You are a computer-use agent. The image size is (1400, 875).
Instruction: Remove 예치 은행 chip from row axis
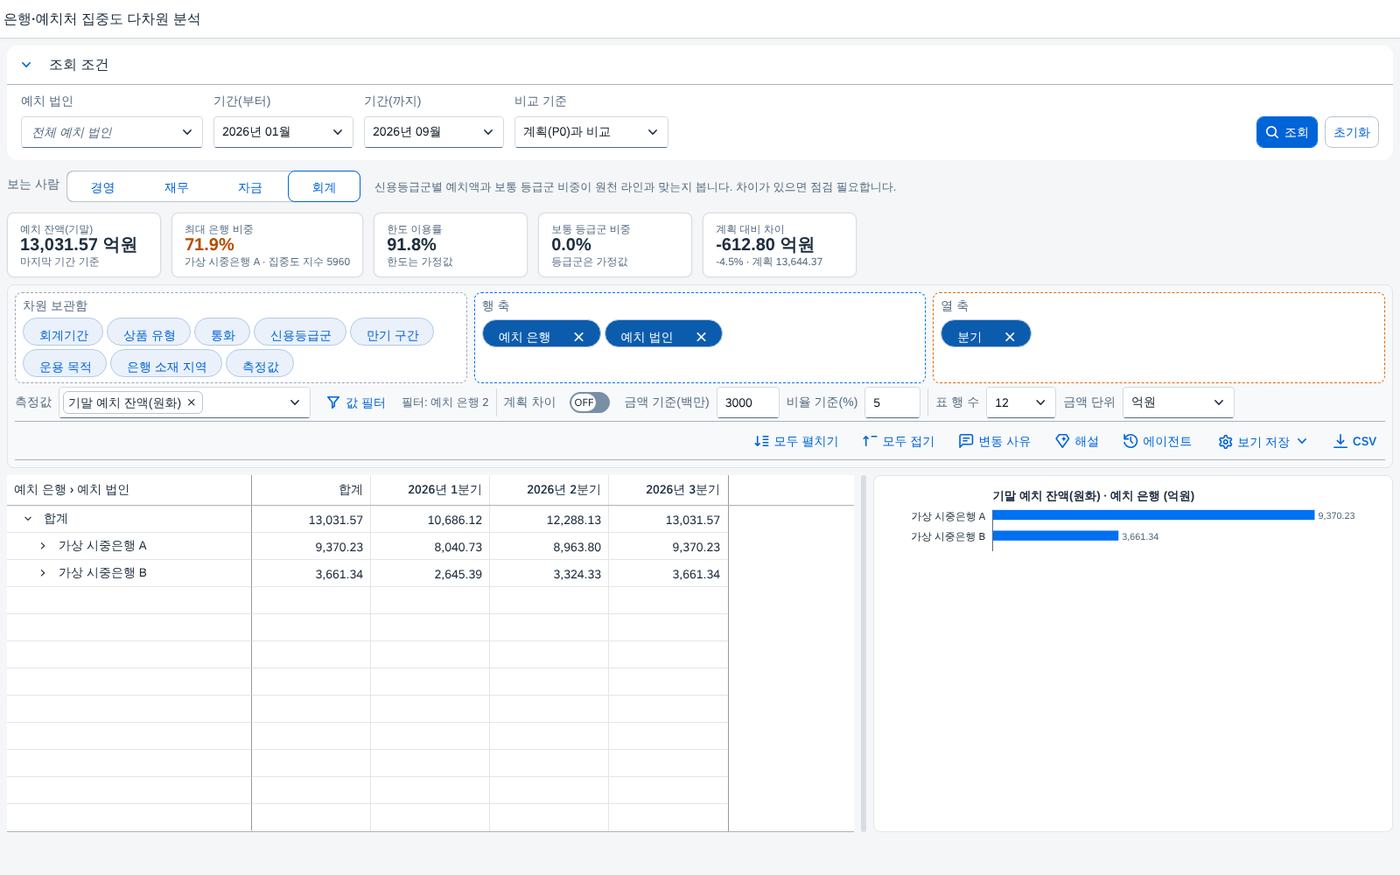click(x=578, y=337)
